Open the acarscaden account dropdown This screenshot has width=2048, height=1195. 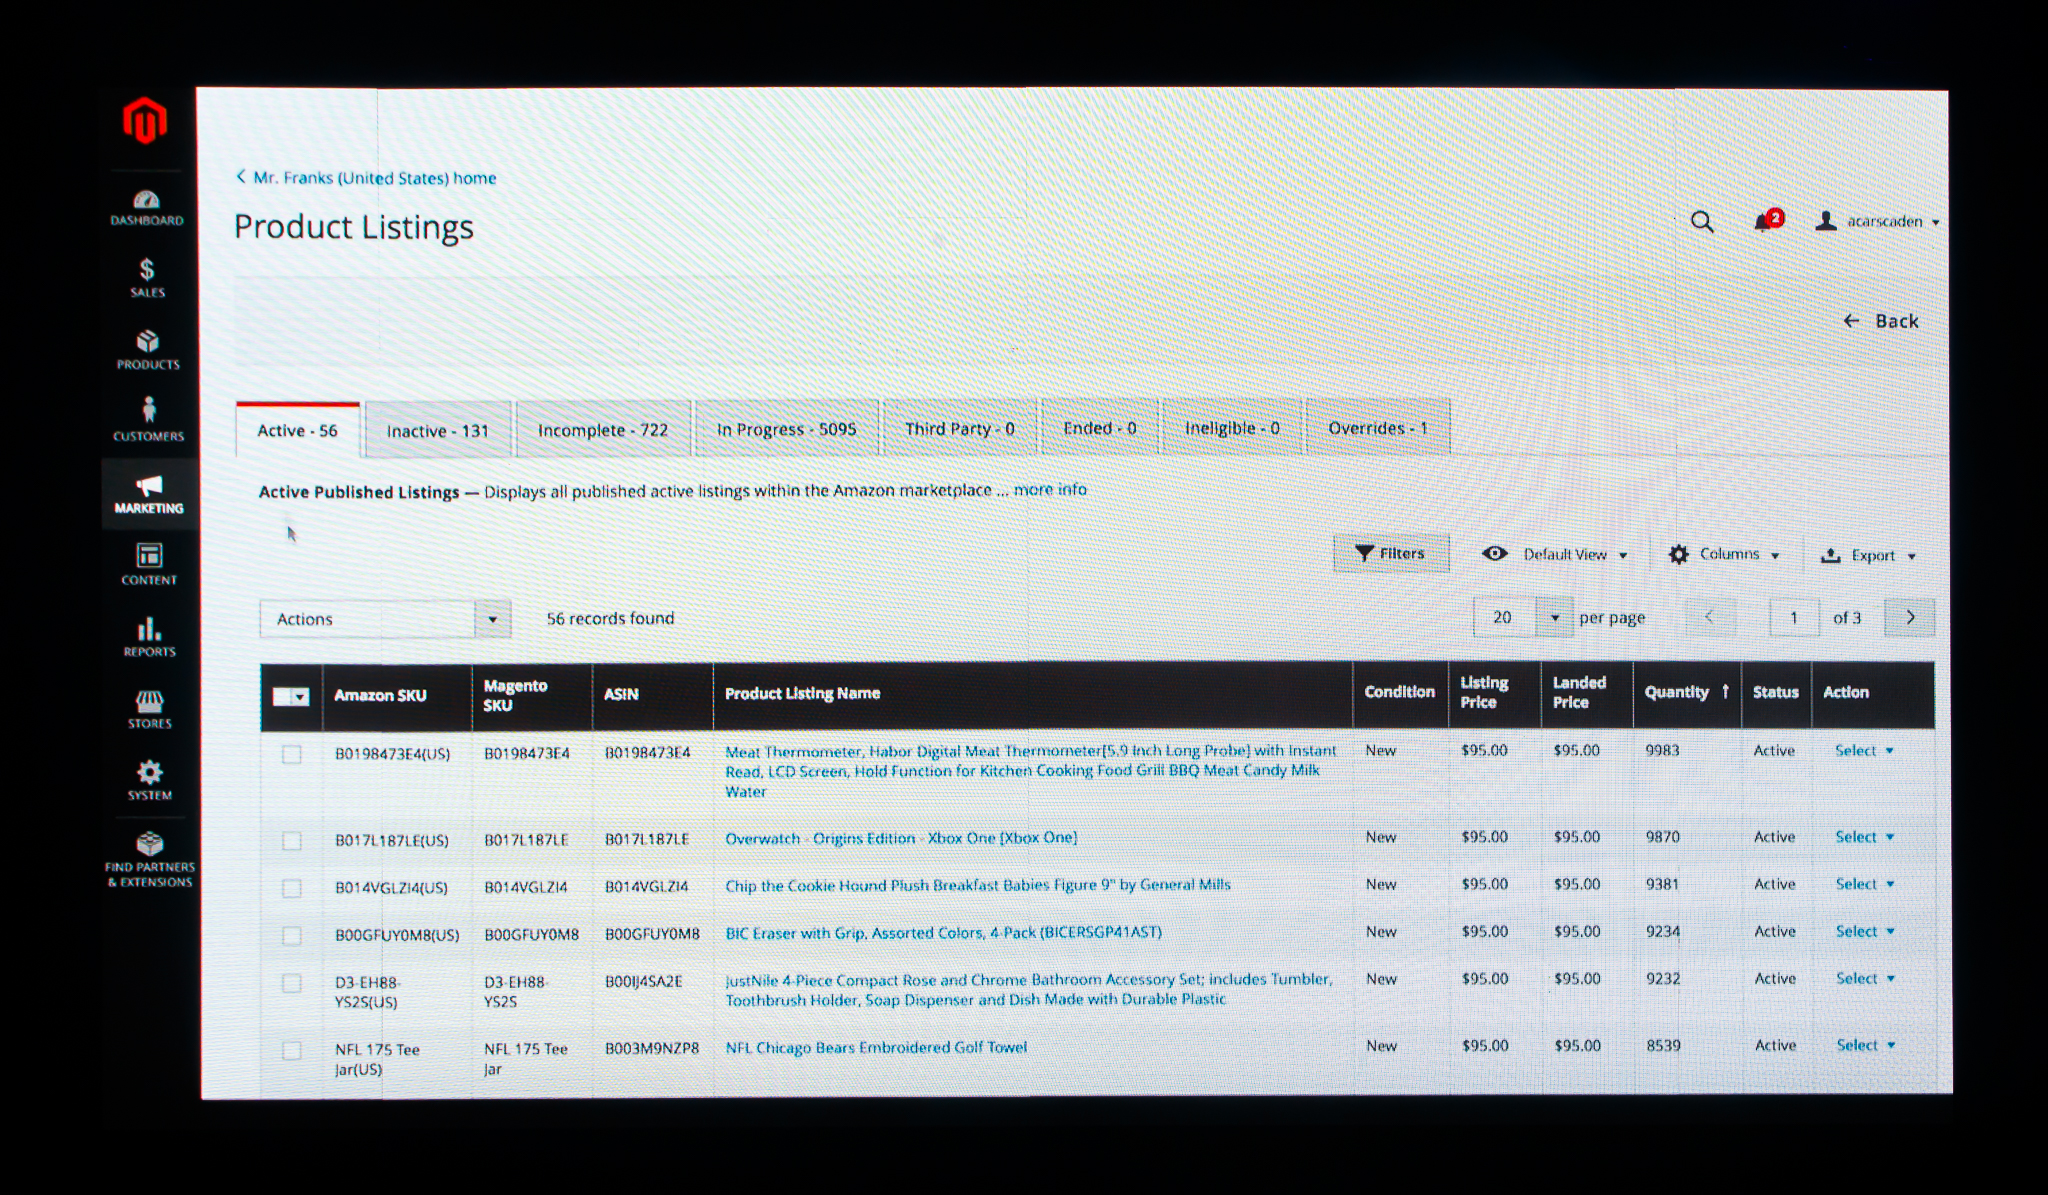pyautogui.click(x=1893, y=221)
